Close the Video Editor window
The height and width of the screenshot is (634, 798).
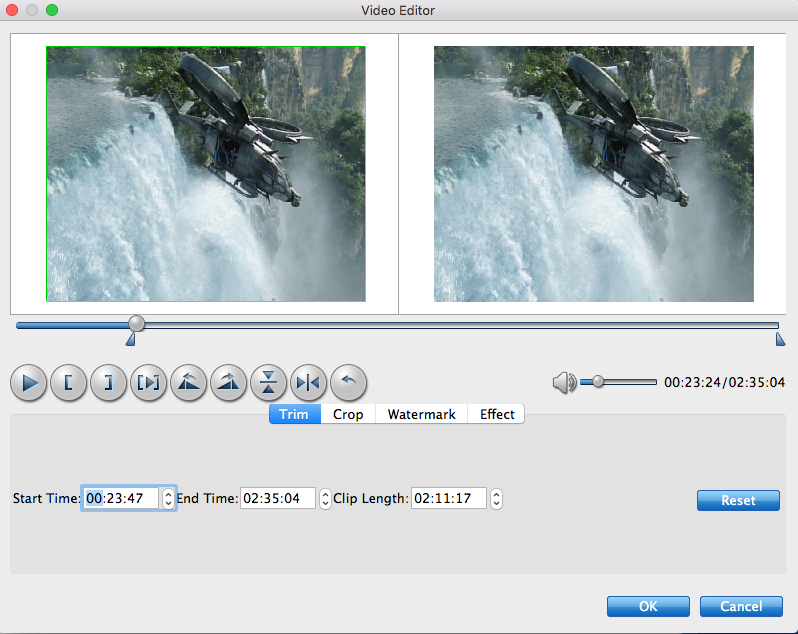pos(11,10)
